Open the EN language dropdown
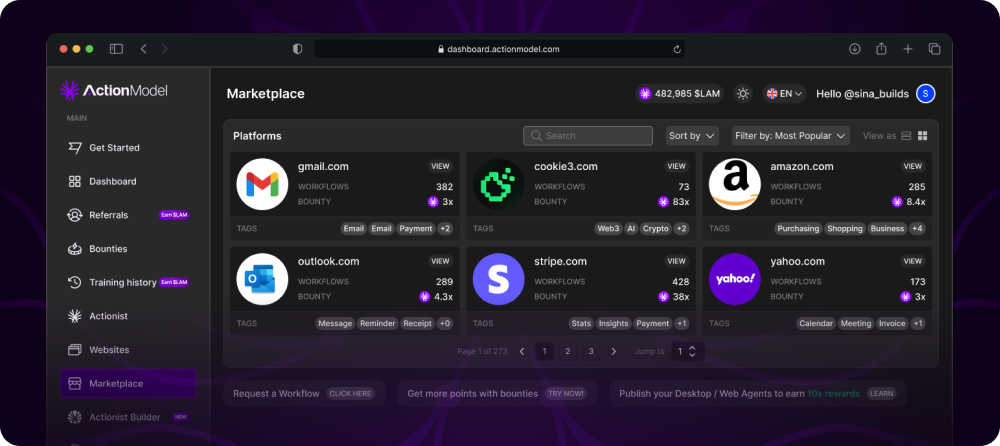Image resolution: width=1000 pixels, height=446 pixels. pyautogui.click(x=784, y=94)
